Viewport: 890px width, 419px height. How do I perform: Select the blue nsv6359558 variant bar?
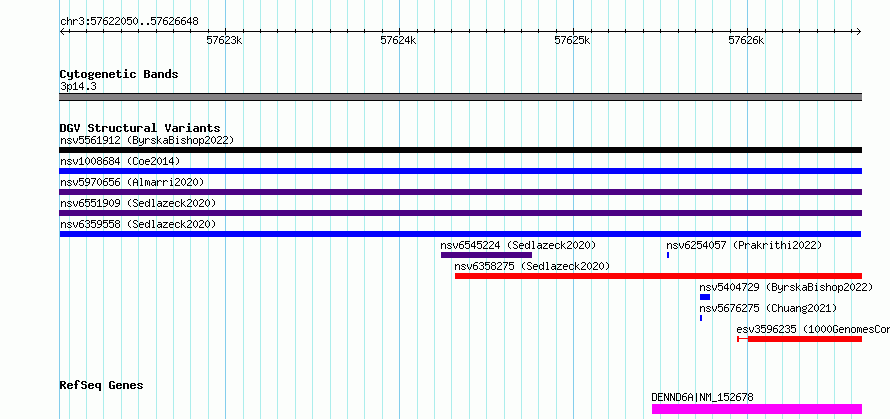(x=460, y=234)
